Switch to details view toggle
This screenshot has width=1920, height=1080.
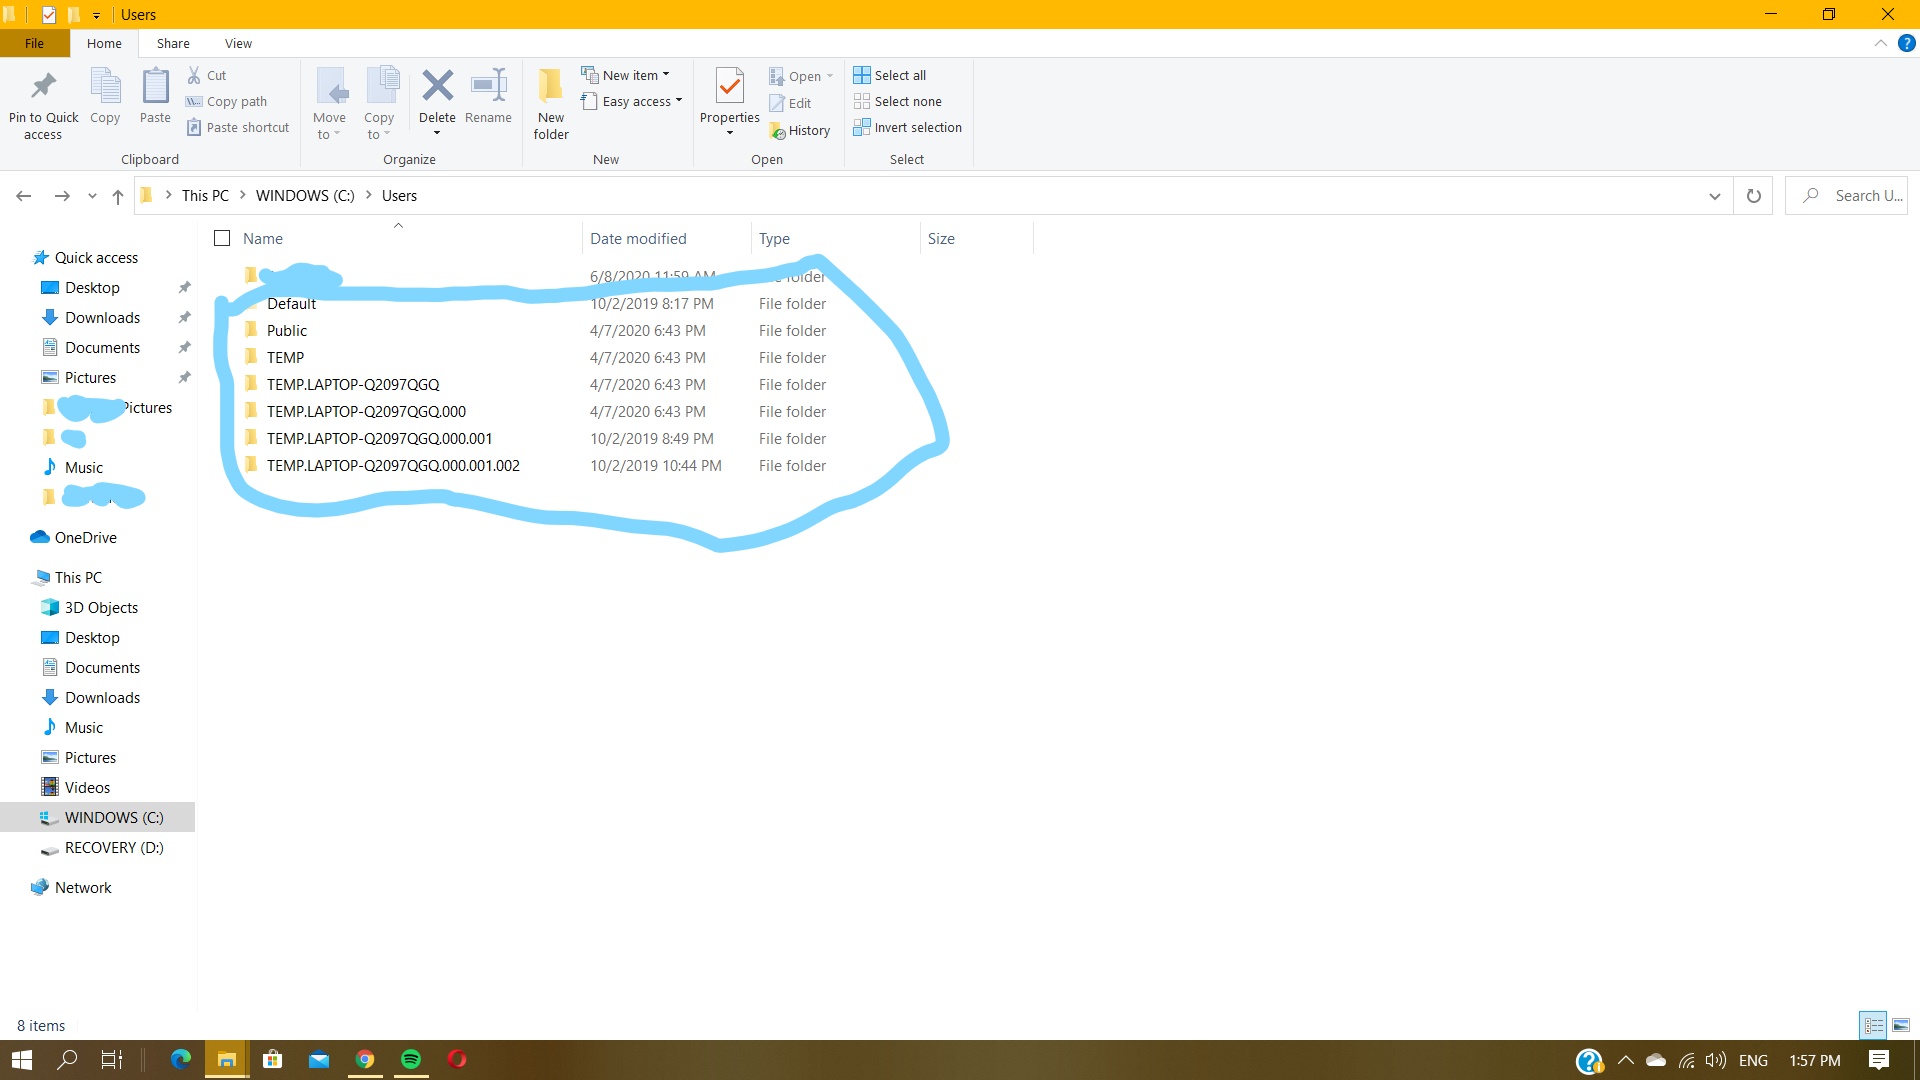[1873, 1025]
